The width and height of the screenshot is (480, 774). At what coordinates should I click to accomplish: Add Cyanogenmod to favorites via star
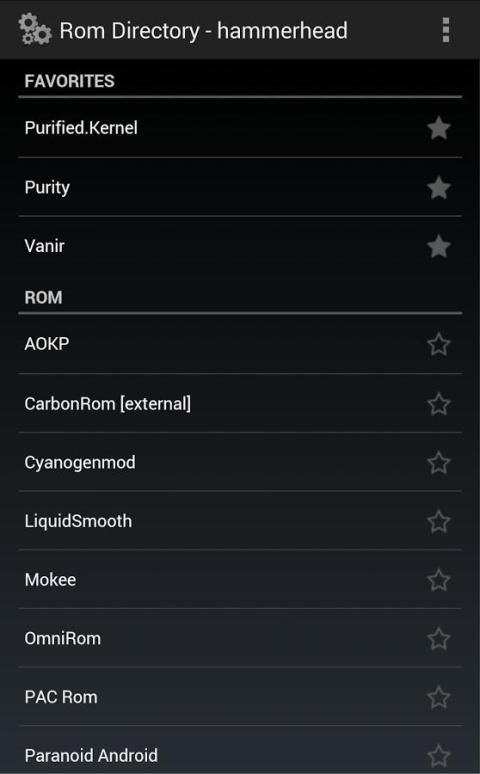click(439, 463)
